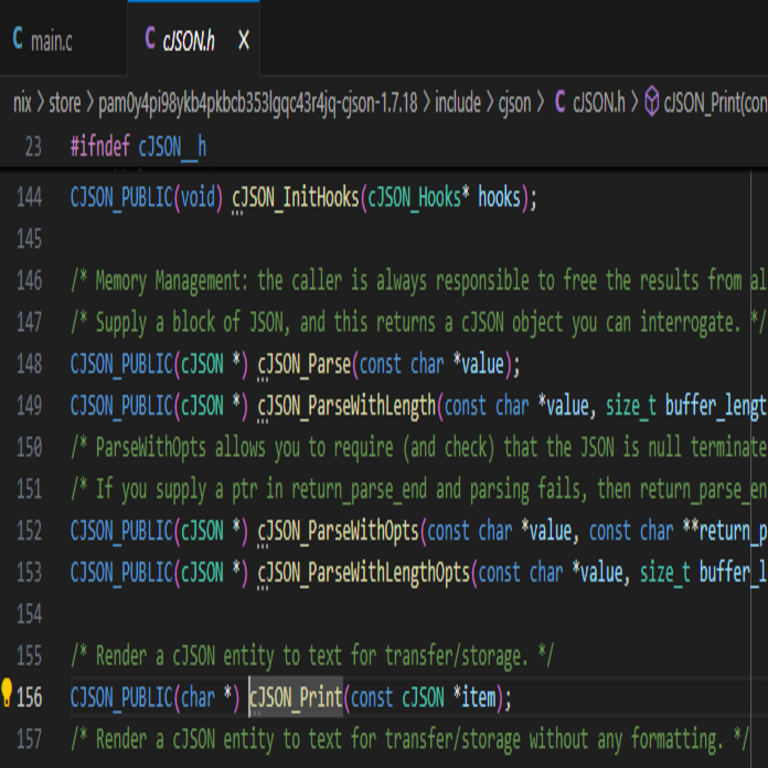768x768 pixels.
Task: Click the C file icon on main.c tab
Action: pyautogui.click(x=17, y=40)
